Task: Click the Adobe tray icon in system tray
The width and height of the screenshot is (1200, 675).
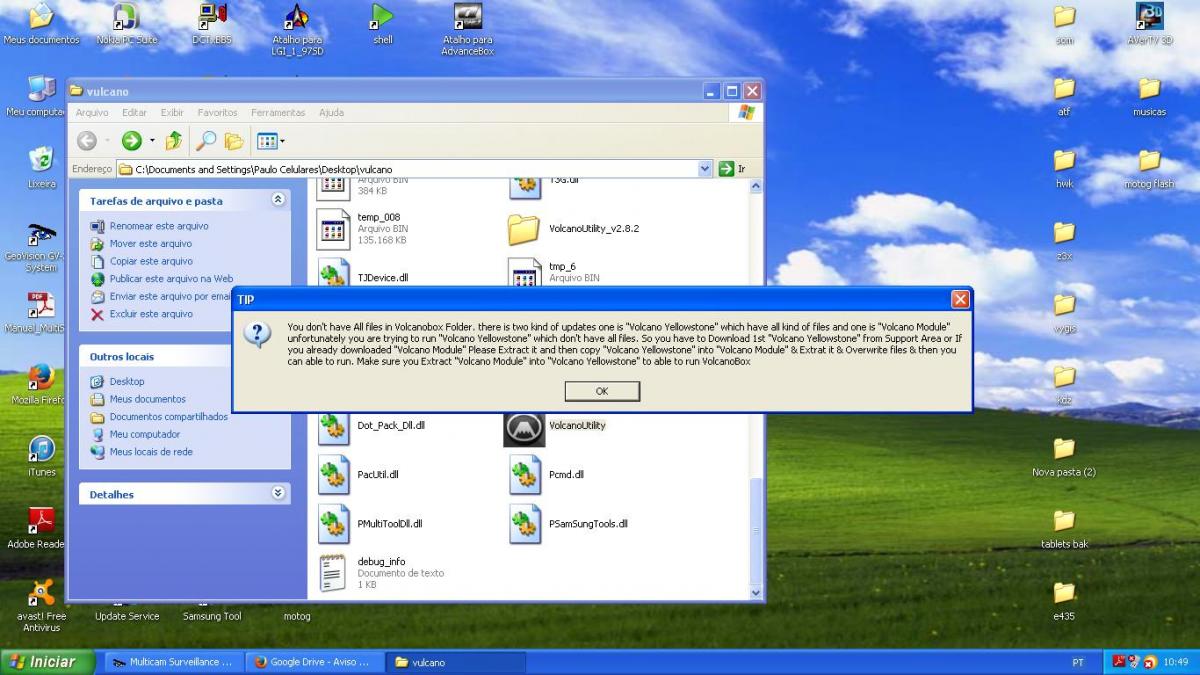Action: tap(1120, 662)
